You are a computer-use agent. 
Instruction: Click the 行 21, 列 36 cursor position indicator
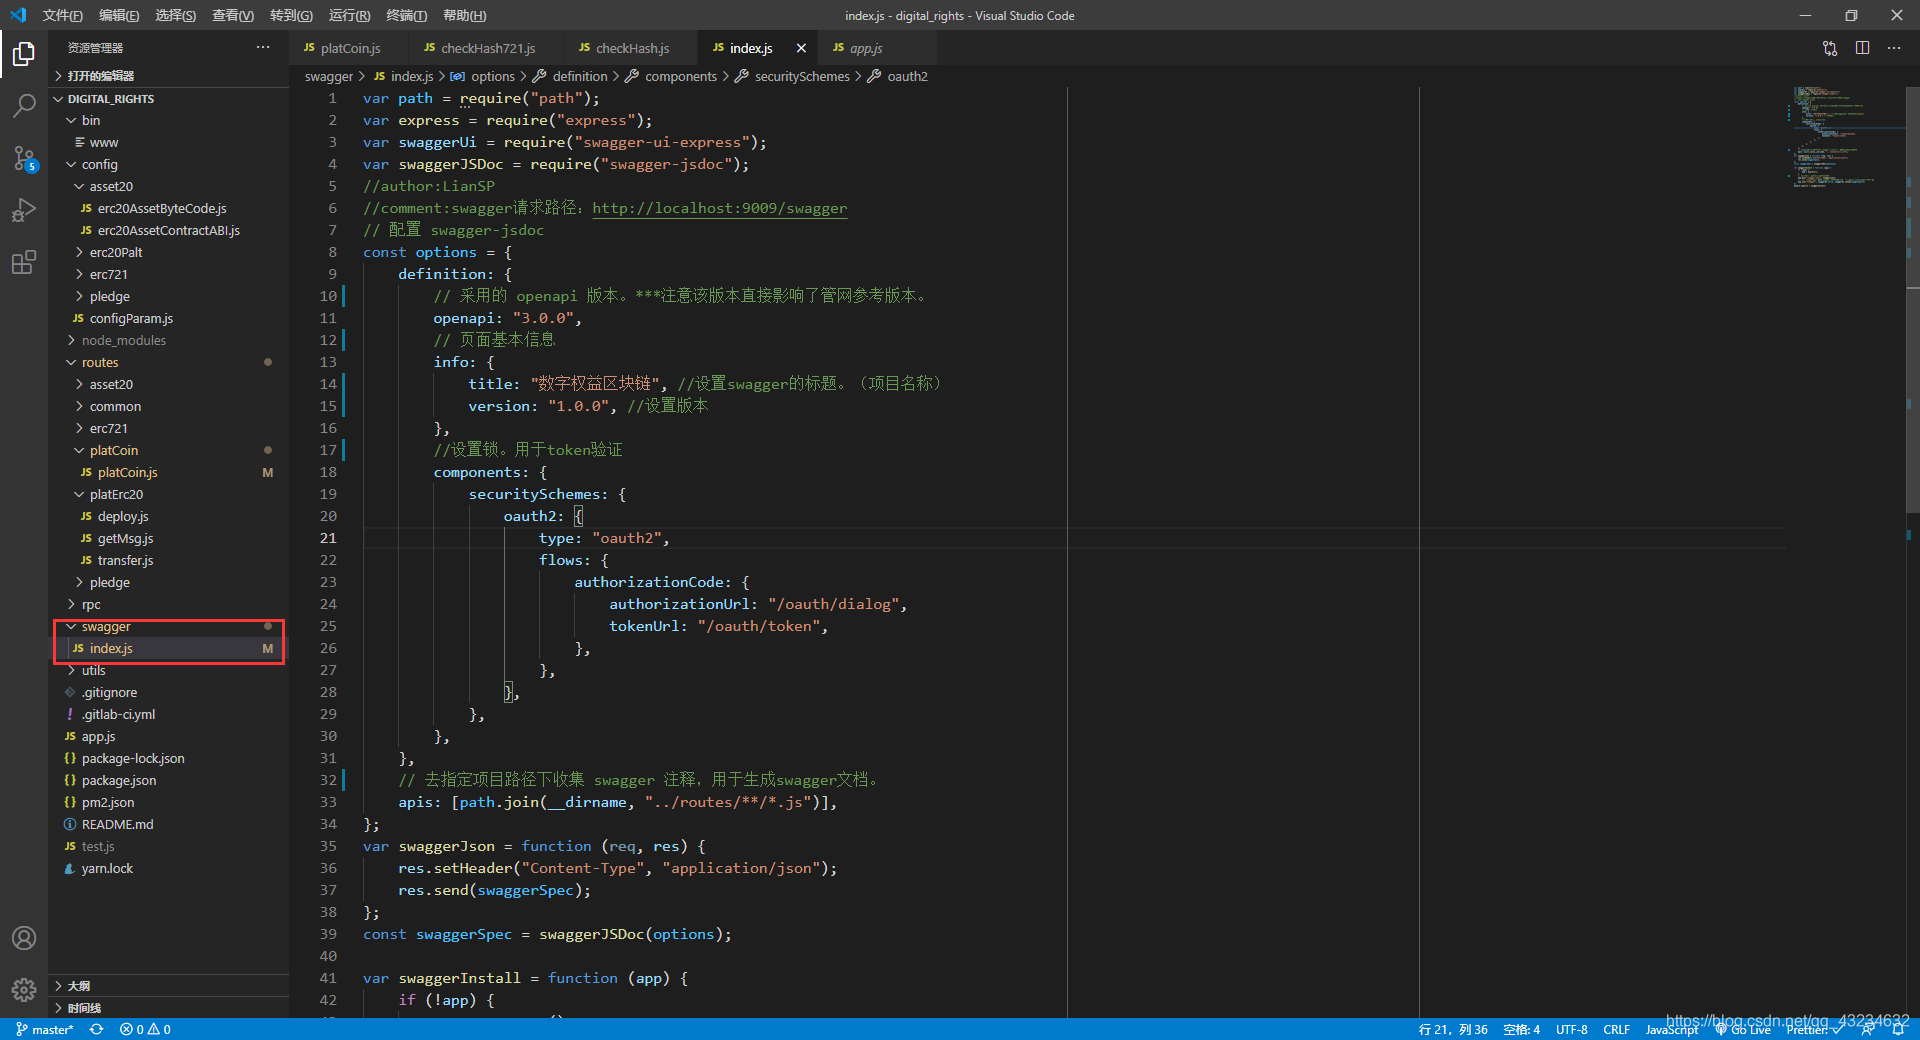point(1453,1029)
